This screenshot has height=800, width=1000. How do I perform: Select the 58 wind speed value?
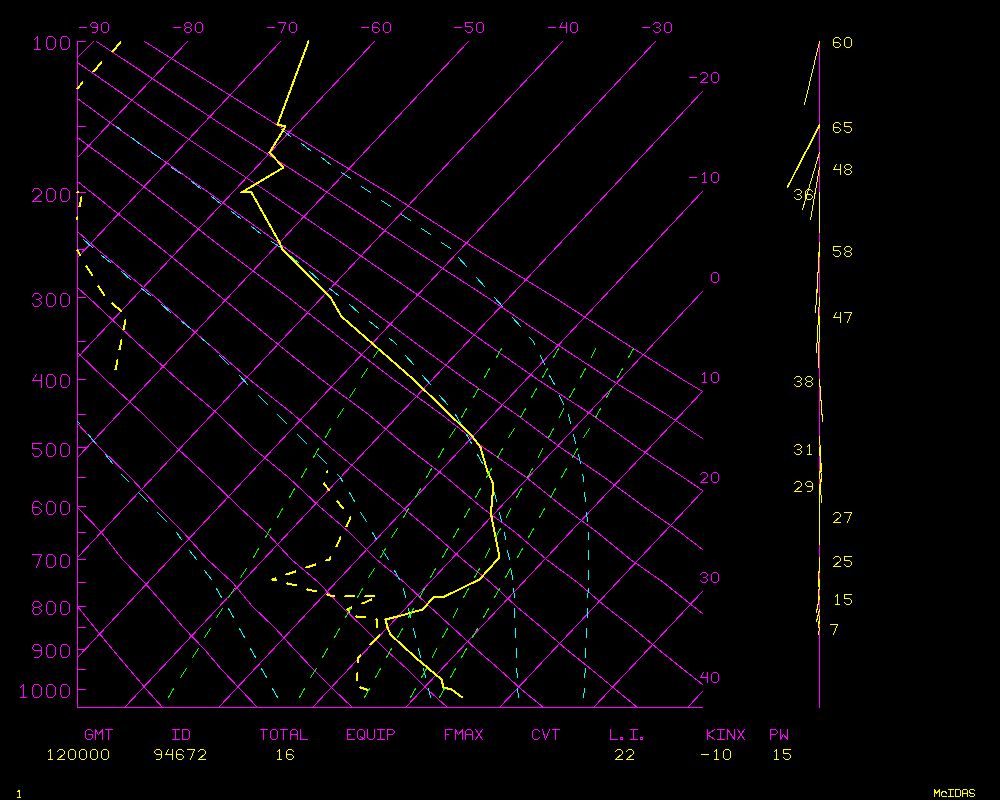[x=842, y=252]
